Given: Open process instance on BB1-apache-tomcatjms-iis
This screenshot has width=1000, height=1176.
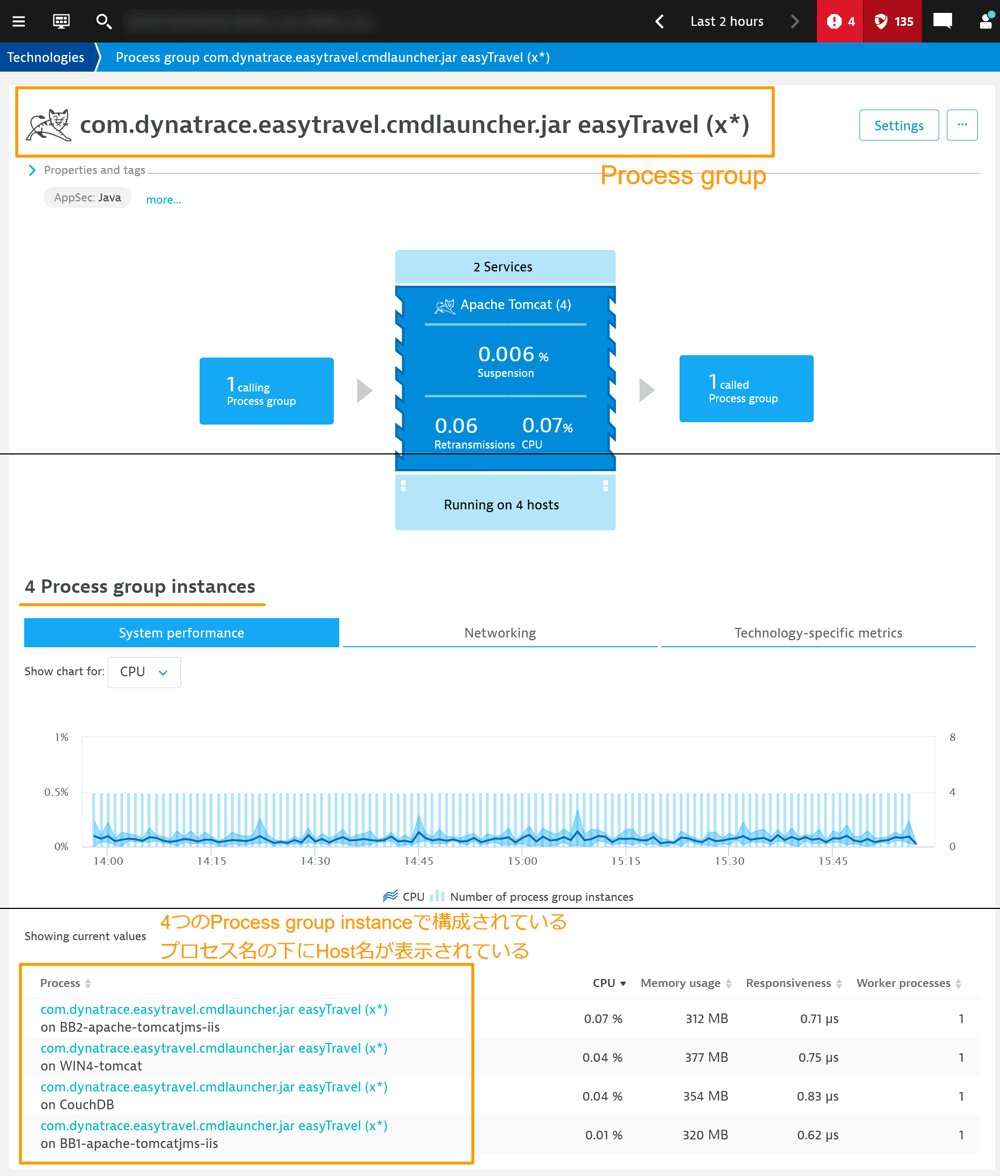Looking at the screenshot, I should point(214,1126).
